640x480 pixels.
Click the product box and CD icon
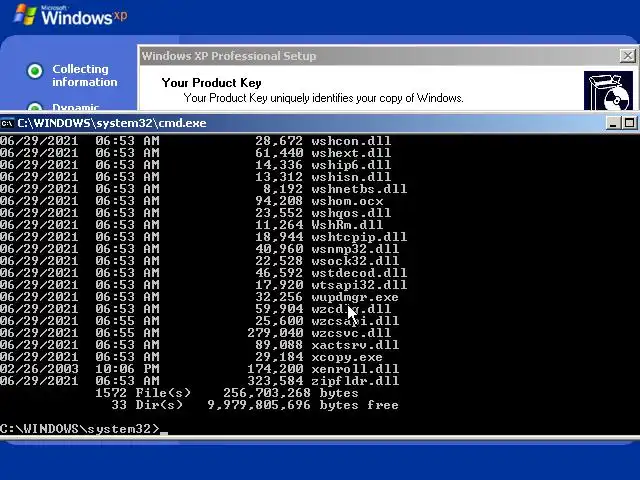608,91
